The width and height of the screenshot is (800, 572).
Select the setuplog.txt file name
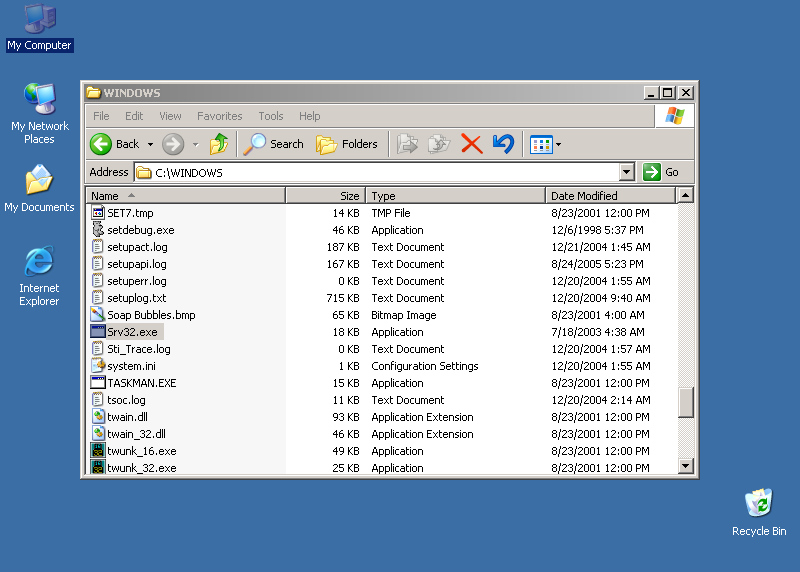pos(137,298)
